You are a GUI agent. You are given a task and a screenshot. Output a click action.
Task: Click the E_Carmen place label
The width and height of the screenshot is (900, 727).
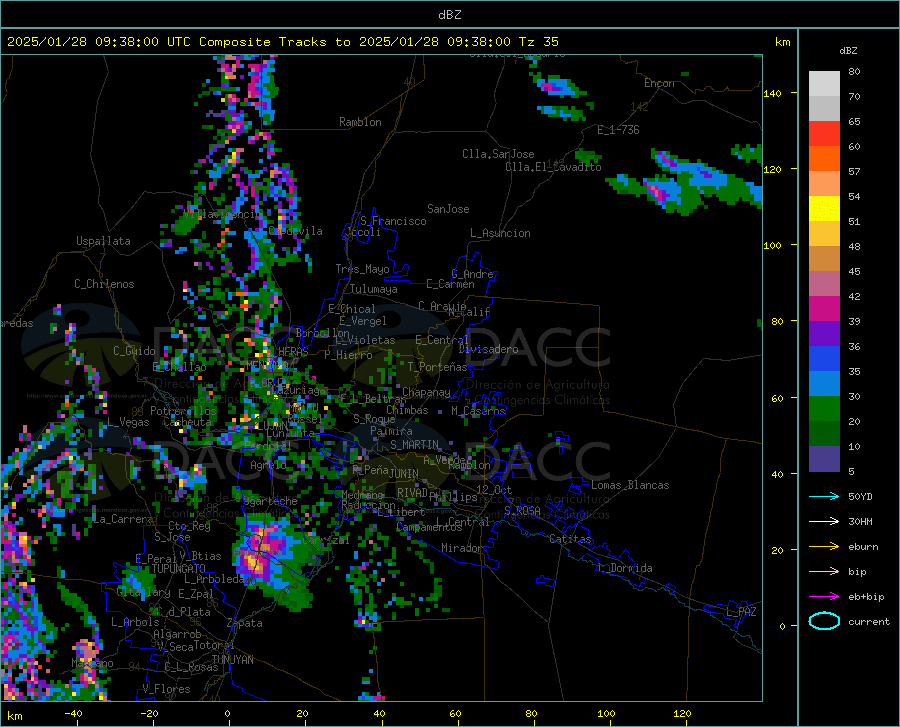(x=450, y=284)
